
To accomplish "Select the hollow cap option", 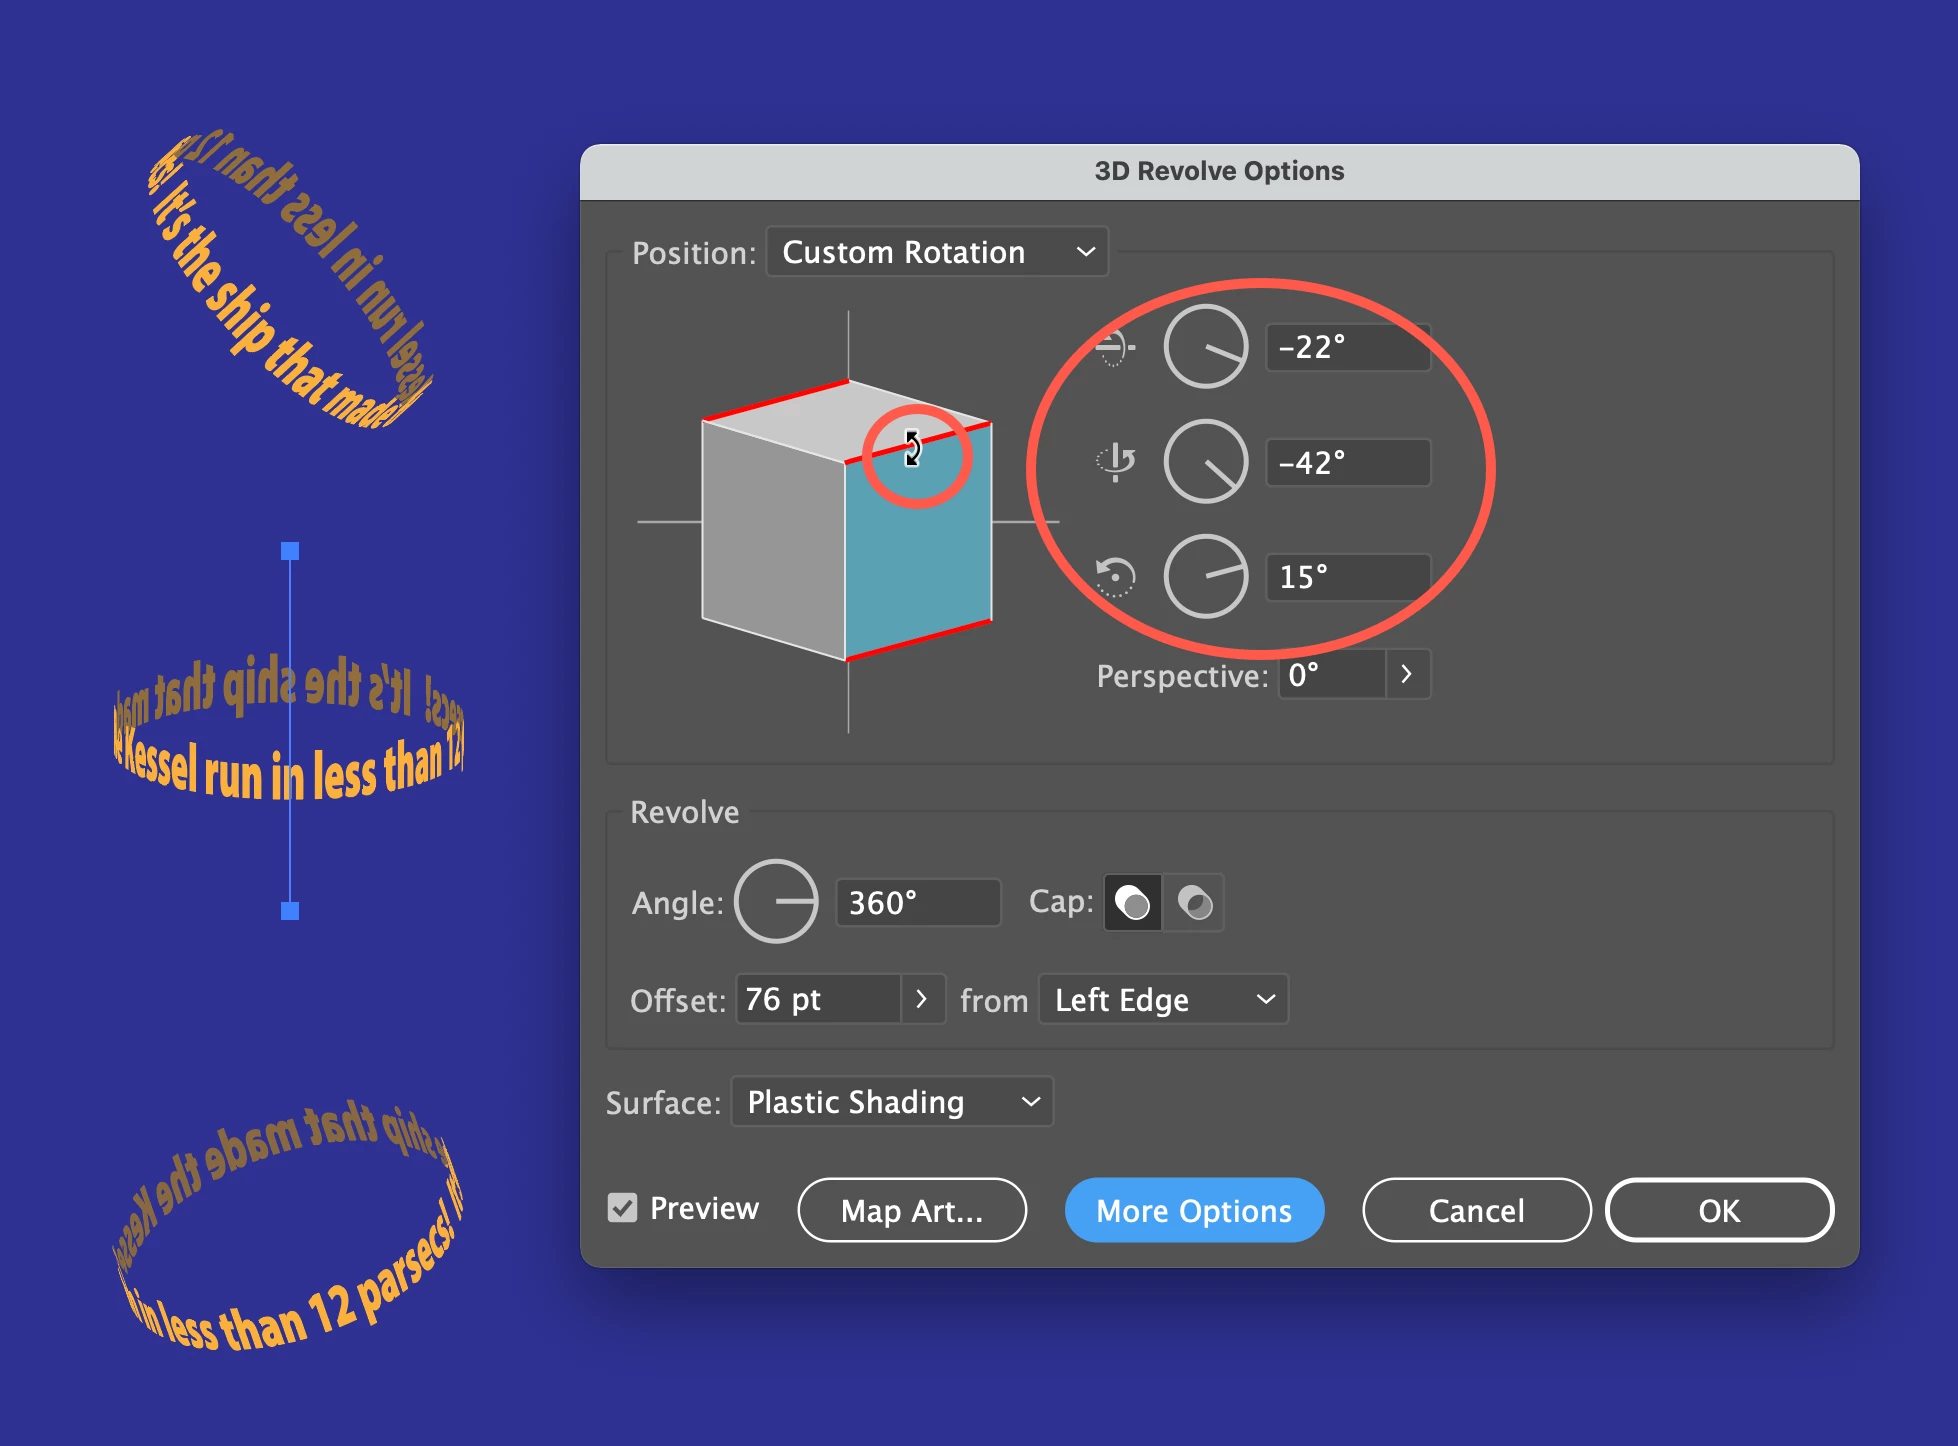I will pyautogui.click(x=1195, y=903).
